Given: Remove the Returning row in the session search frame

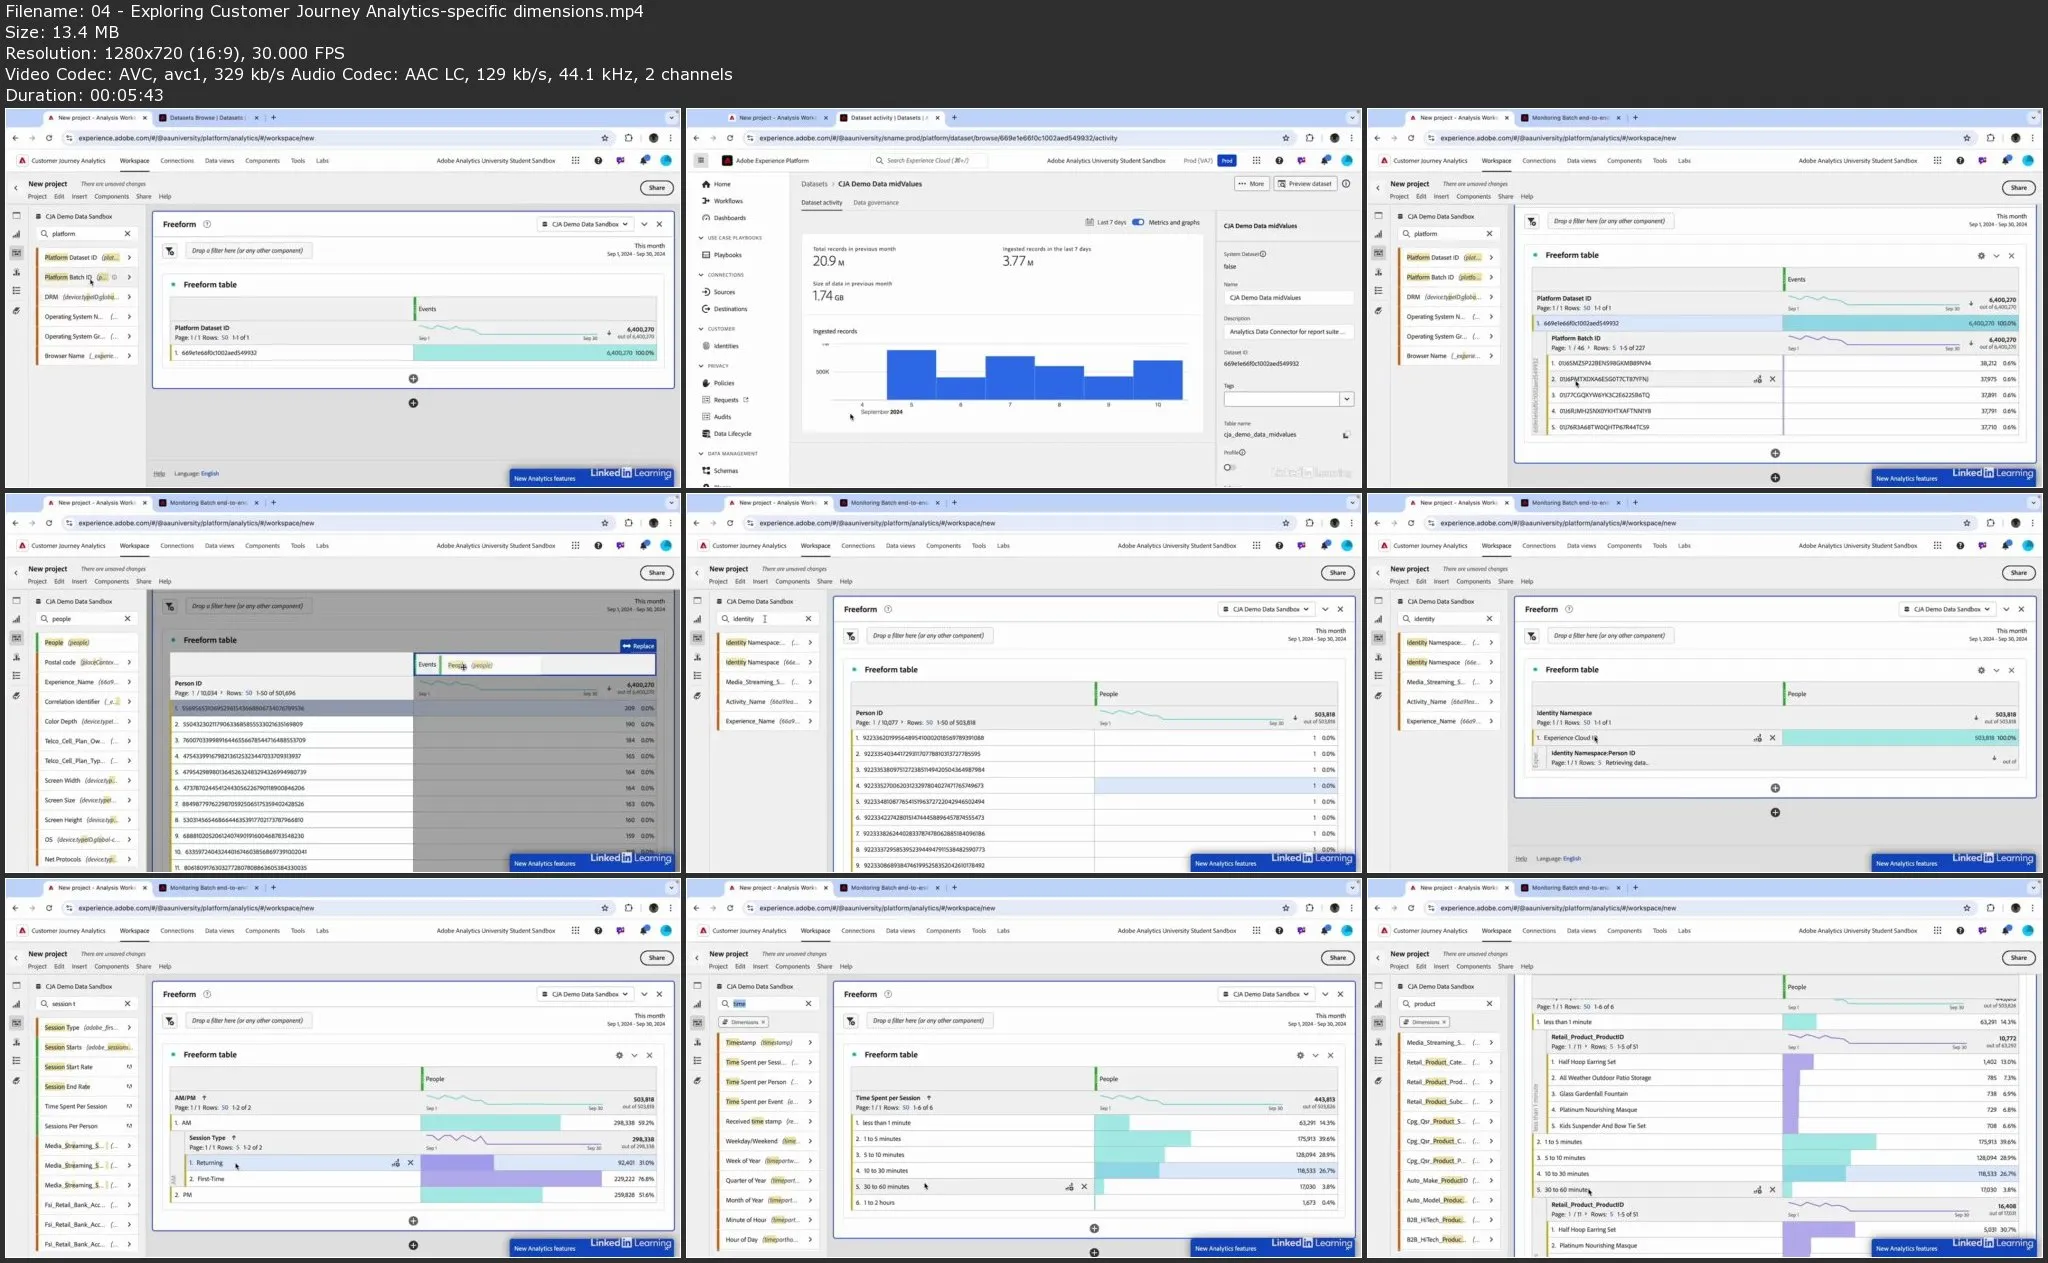Looking at the screenshot, I should 410,1163.
